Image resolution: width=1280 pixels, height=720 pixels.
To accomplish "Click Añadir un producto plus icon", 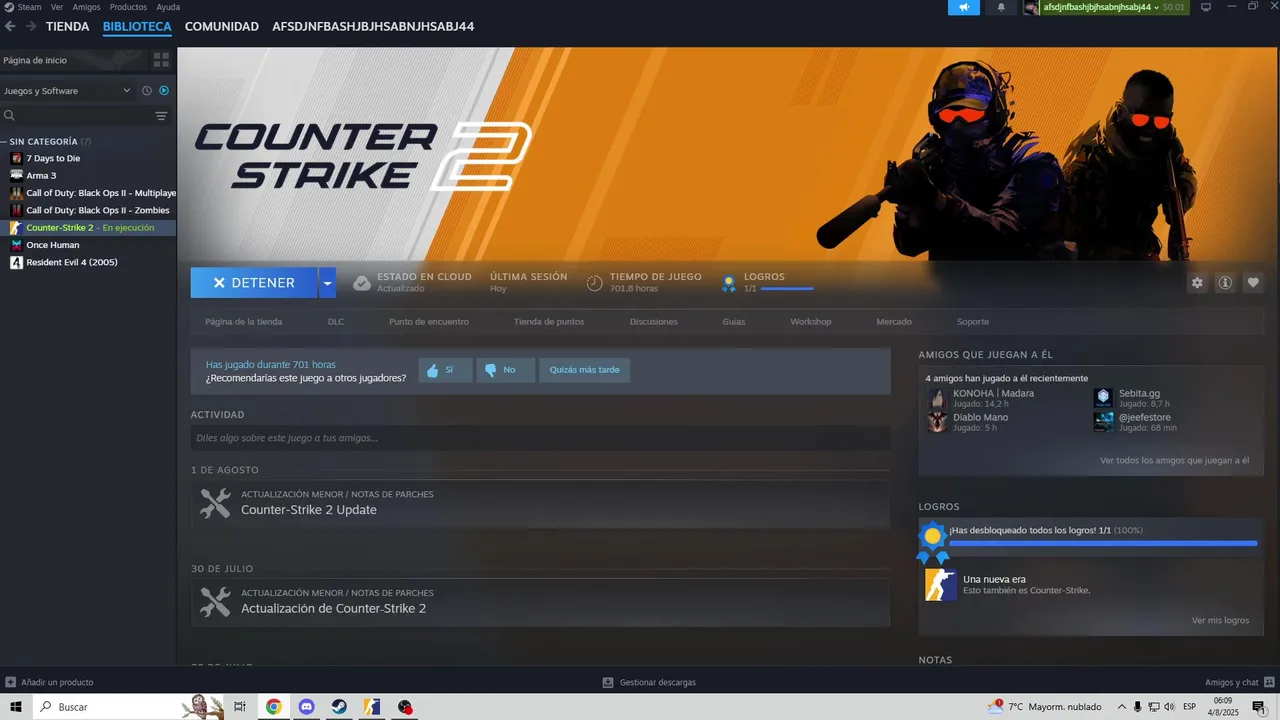I will pos(11,682).
